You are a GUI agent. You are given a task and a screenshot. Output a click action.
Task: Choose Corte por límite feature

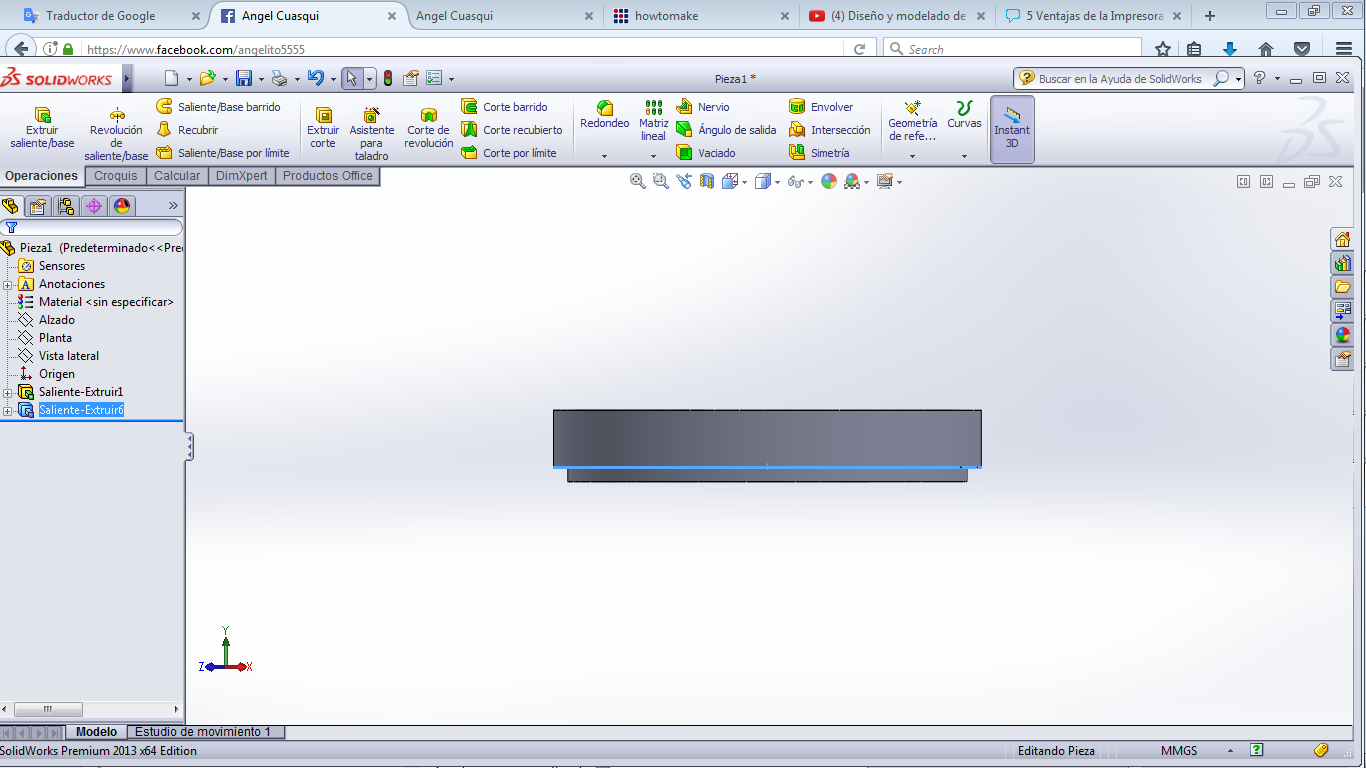[508, 153]
